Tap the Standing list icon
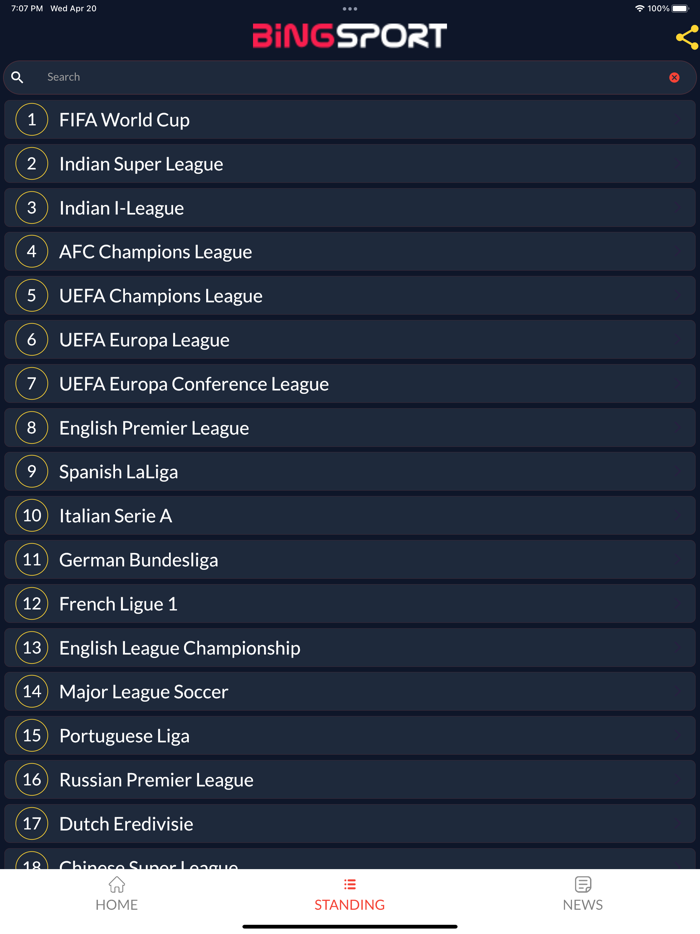This screenshot has width=700, height=934. point(350,884)
